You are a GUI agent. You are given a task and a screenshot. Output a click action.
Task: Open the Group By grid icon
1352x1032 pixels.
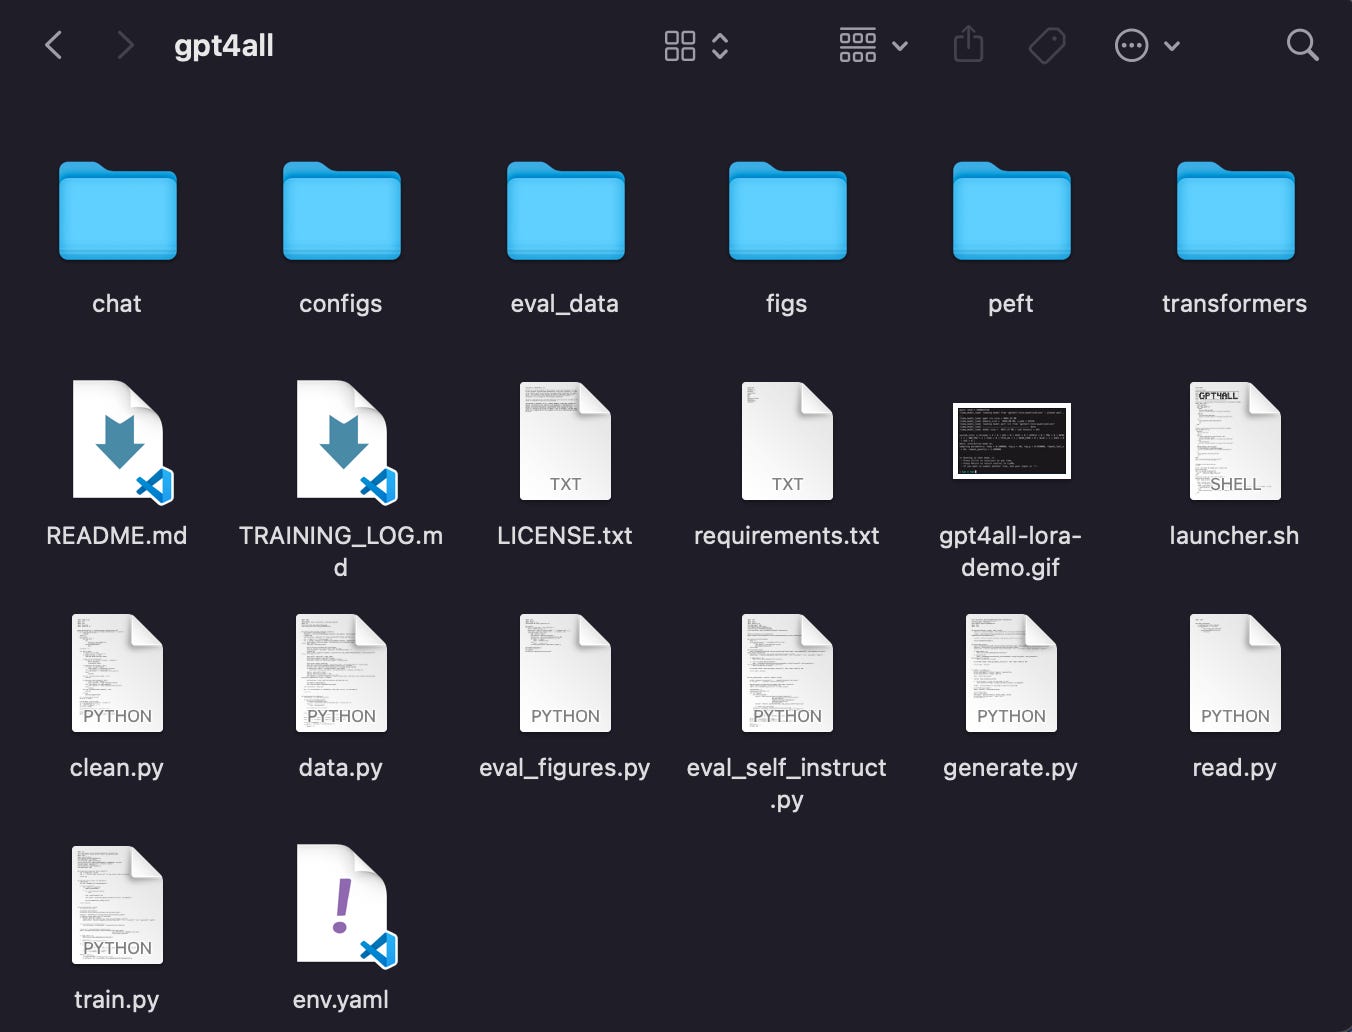858,45
